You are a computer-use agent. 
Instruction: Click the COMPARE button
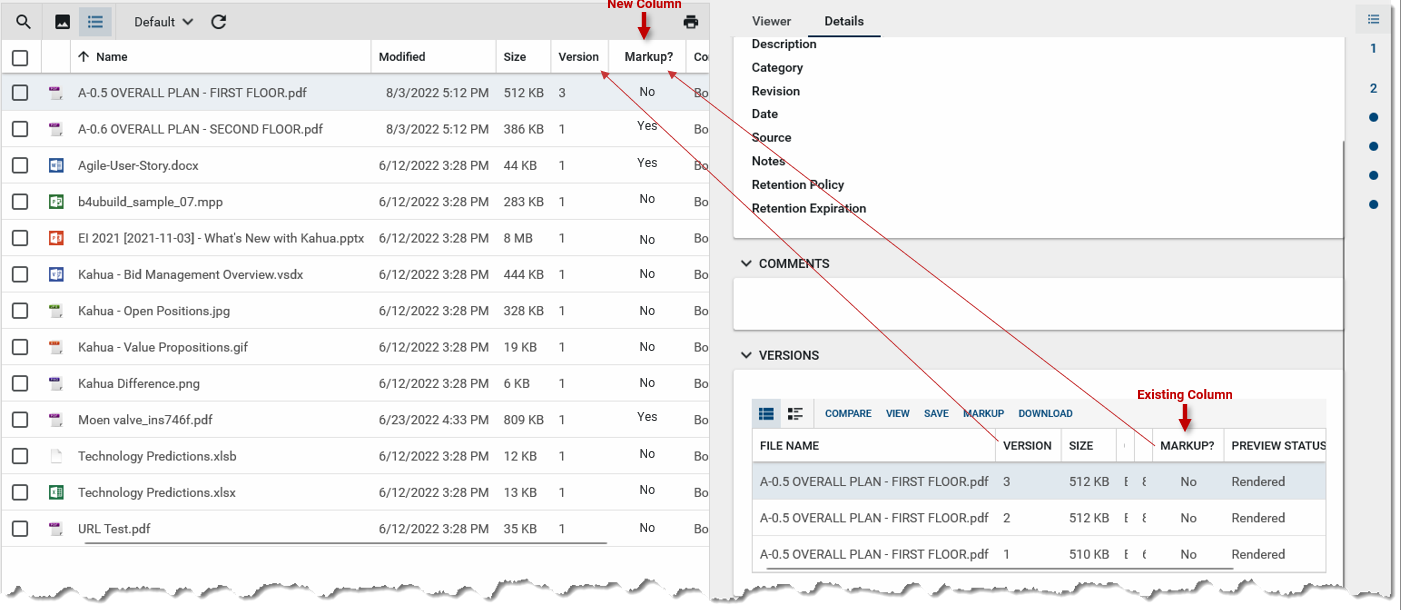tap(848, 414)
